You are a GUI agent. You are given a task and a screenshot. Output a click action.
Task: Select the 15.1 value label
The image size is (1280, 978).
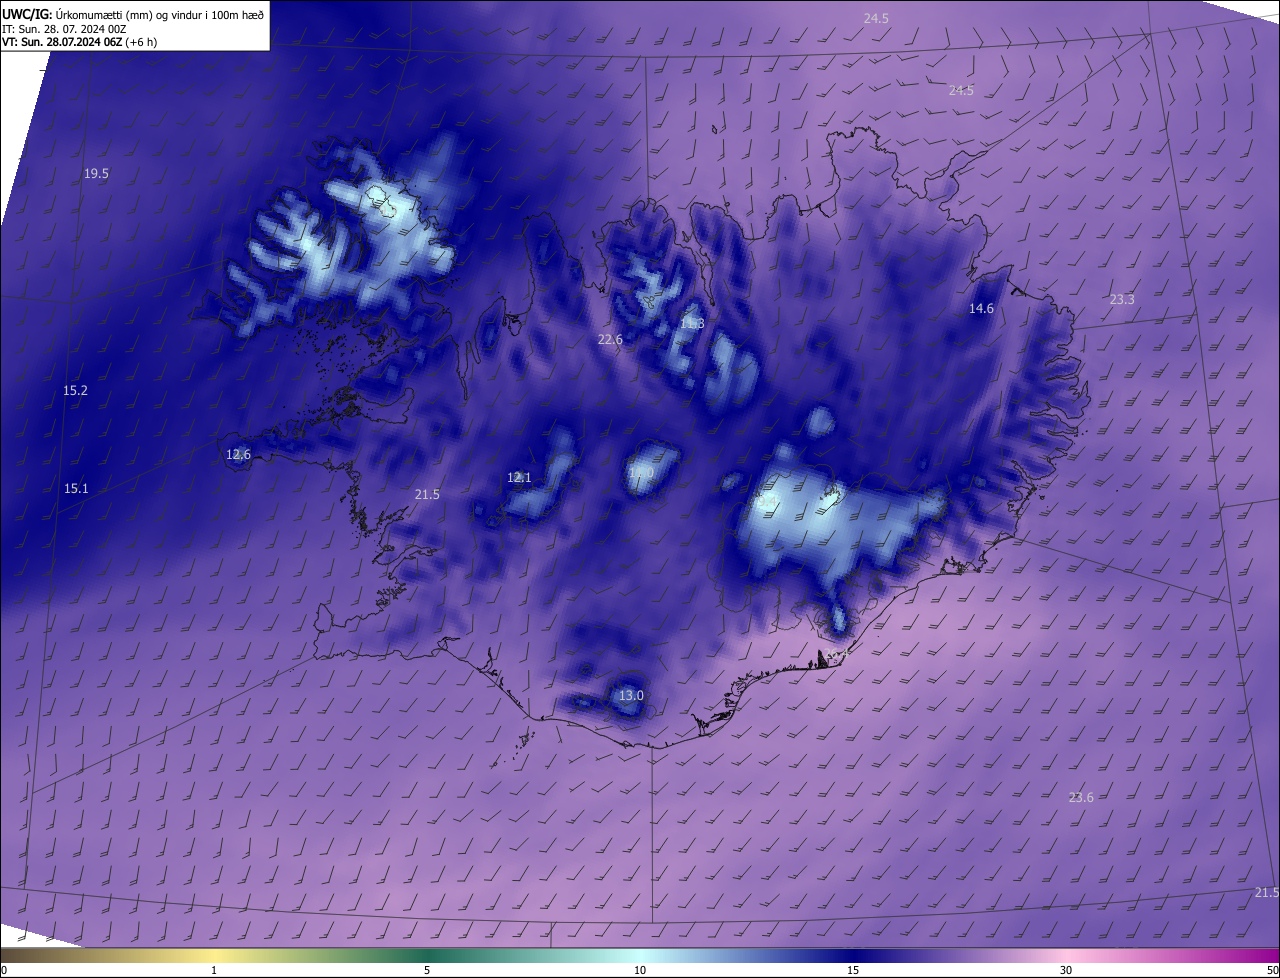[76, 489]
